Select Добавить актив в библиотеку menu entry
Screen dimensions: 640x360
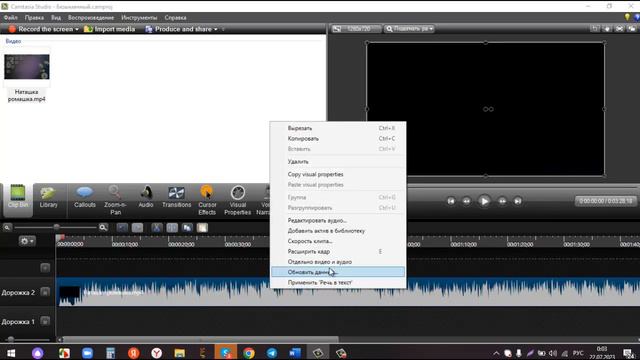(x=338, y=231)
